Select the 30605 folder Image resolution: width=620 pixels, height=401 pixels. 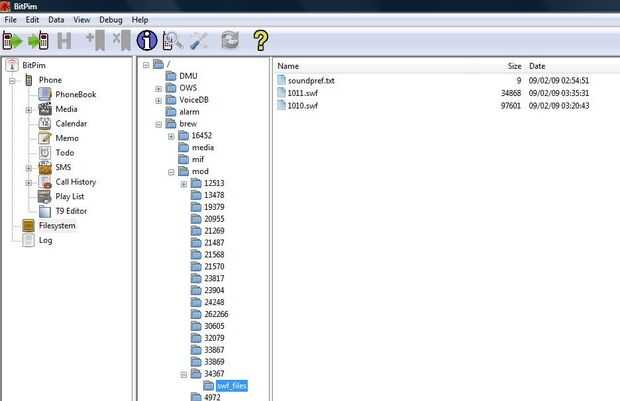214,326
